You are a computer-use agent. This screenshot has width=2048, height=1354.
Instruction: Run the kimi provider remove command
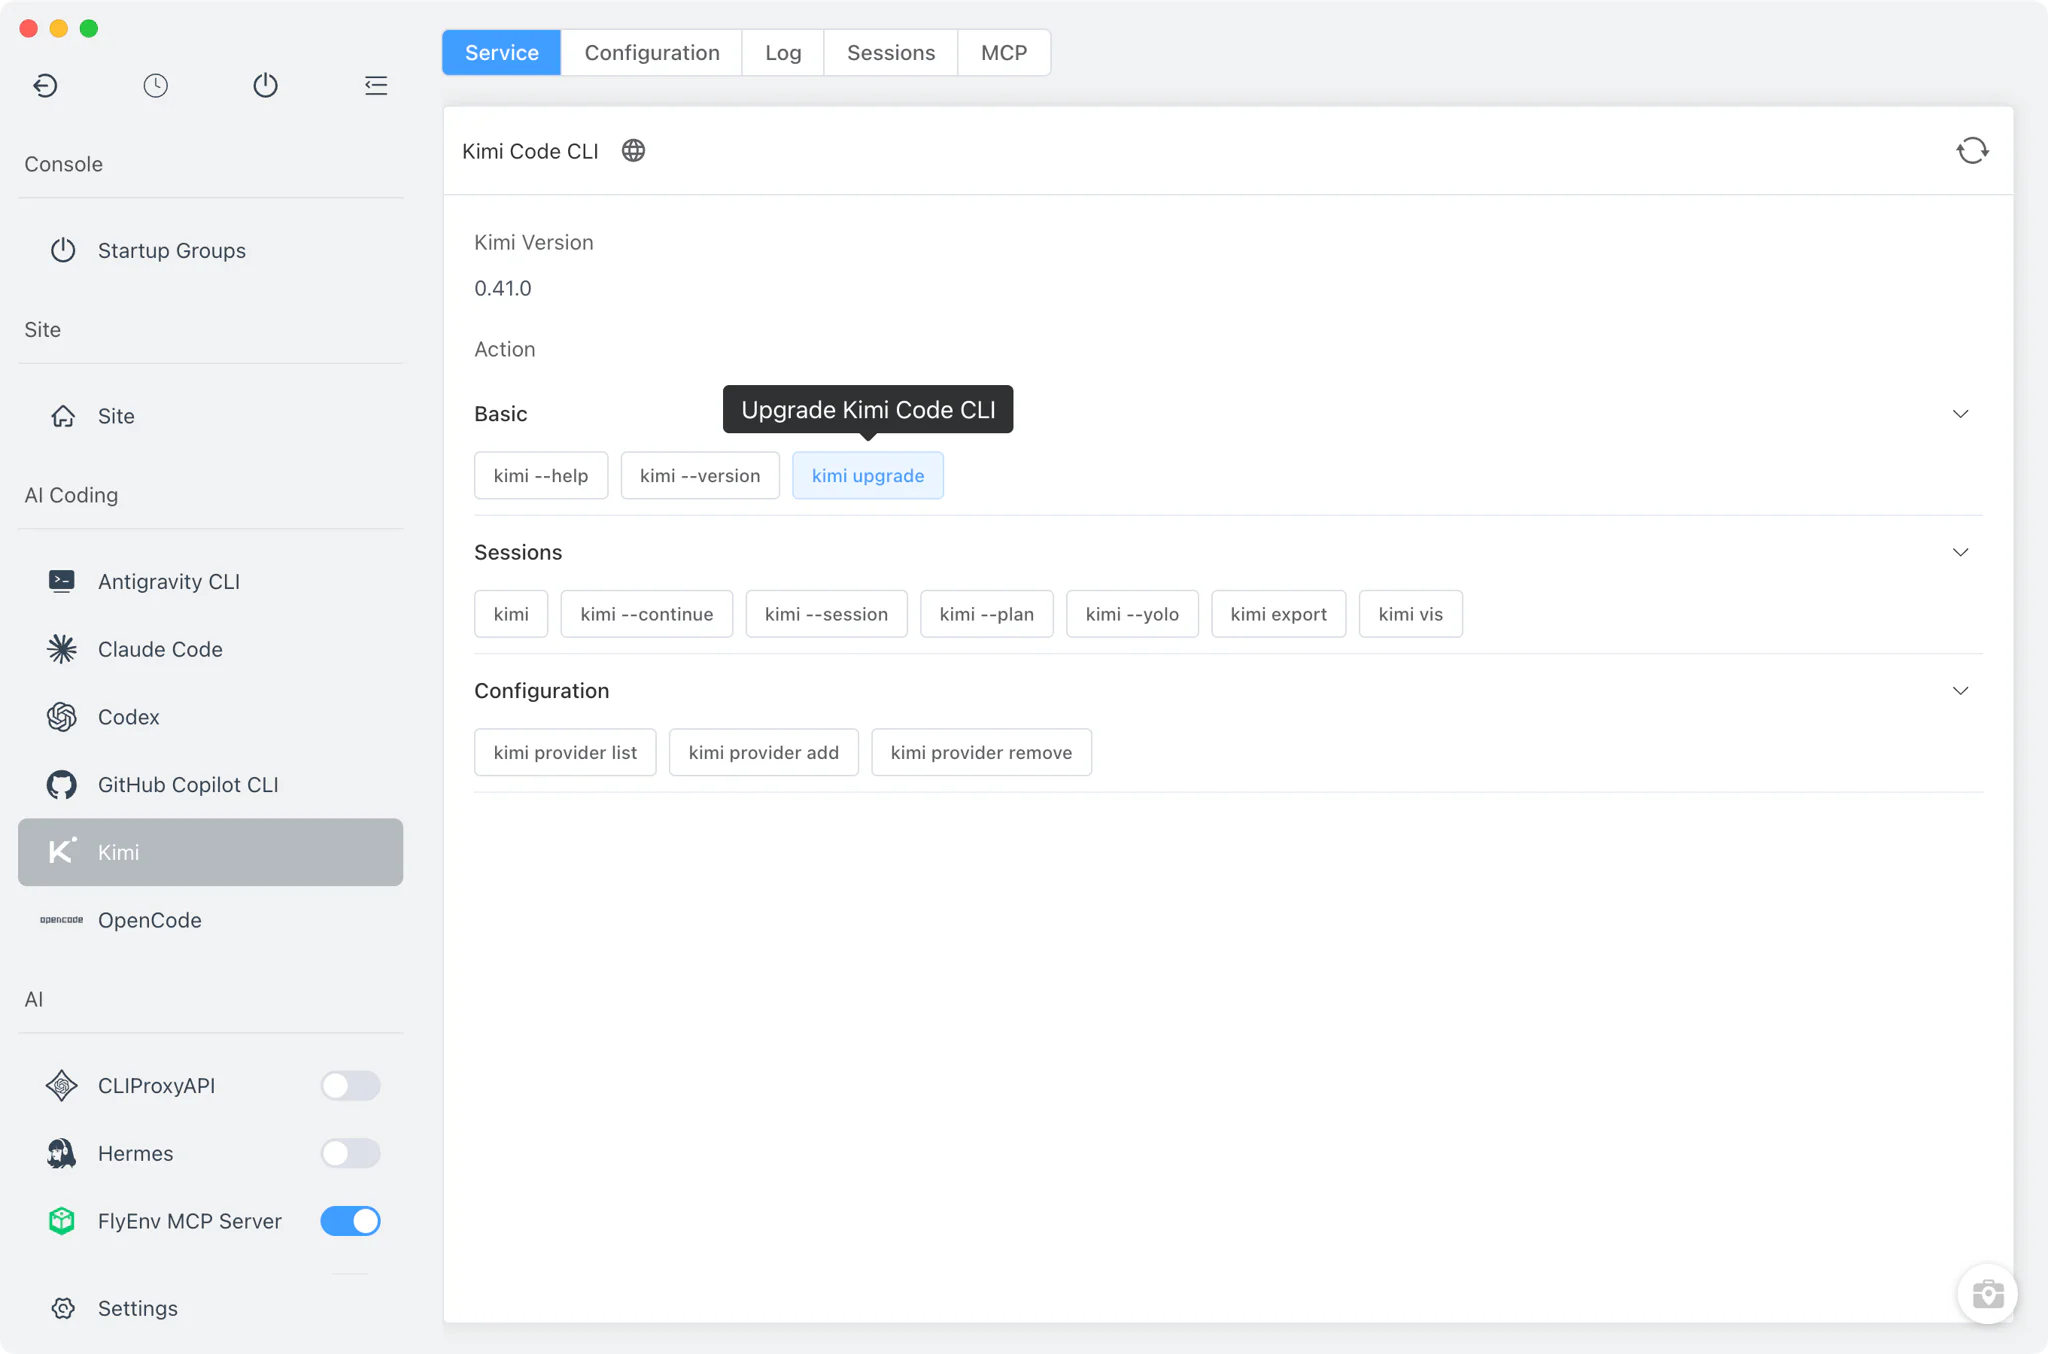coord(981,752)
